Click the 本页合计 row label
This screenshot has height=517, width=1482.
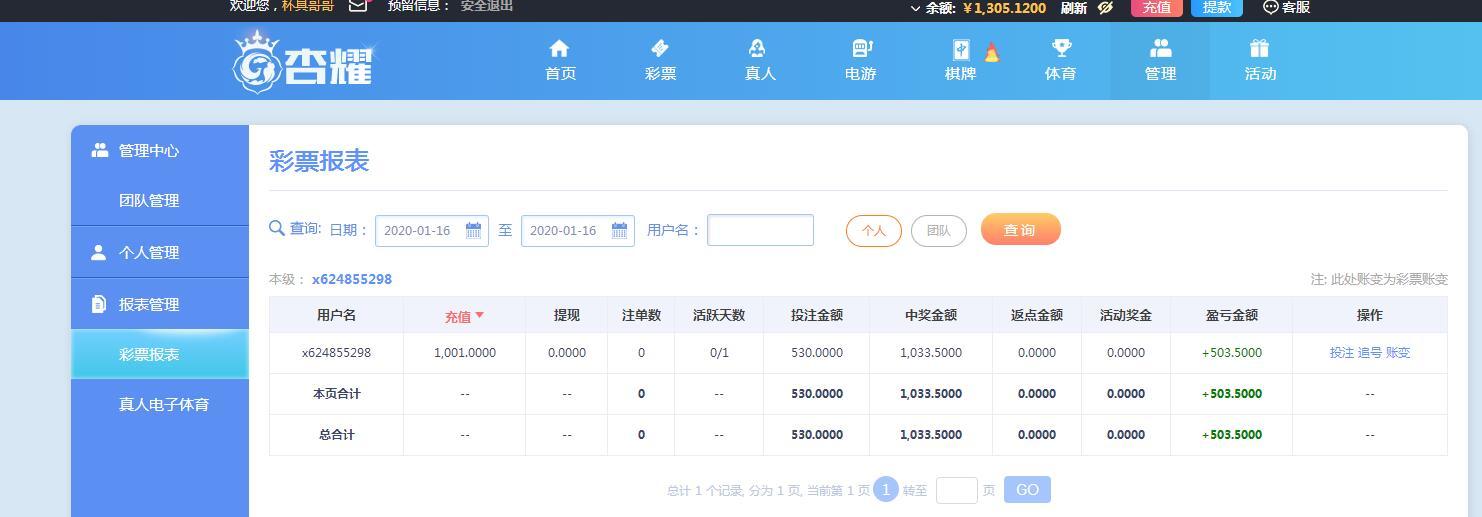336,394
